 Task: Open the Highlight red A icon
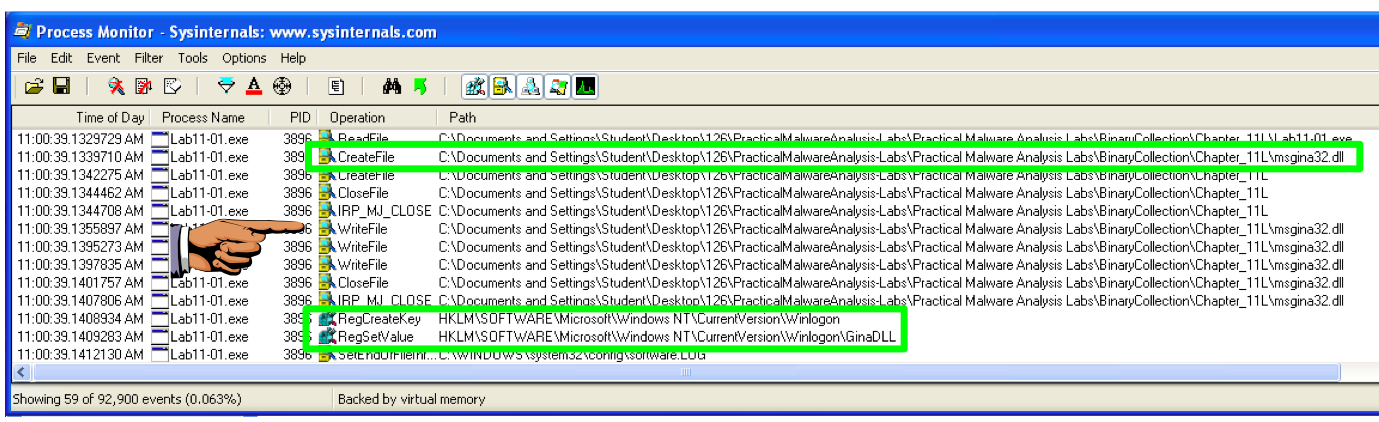(254, 87)
